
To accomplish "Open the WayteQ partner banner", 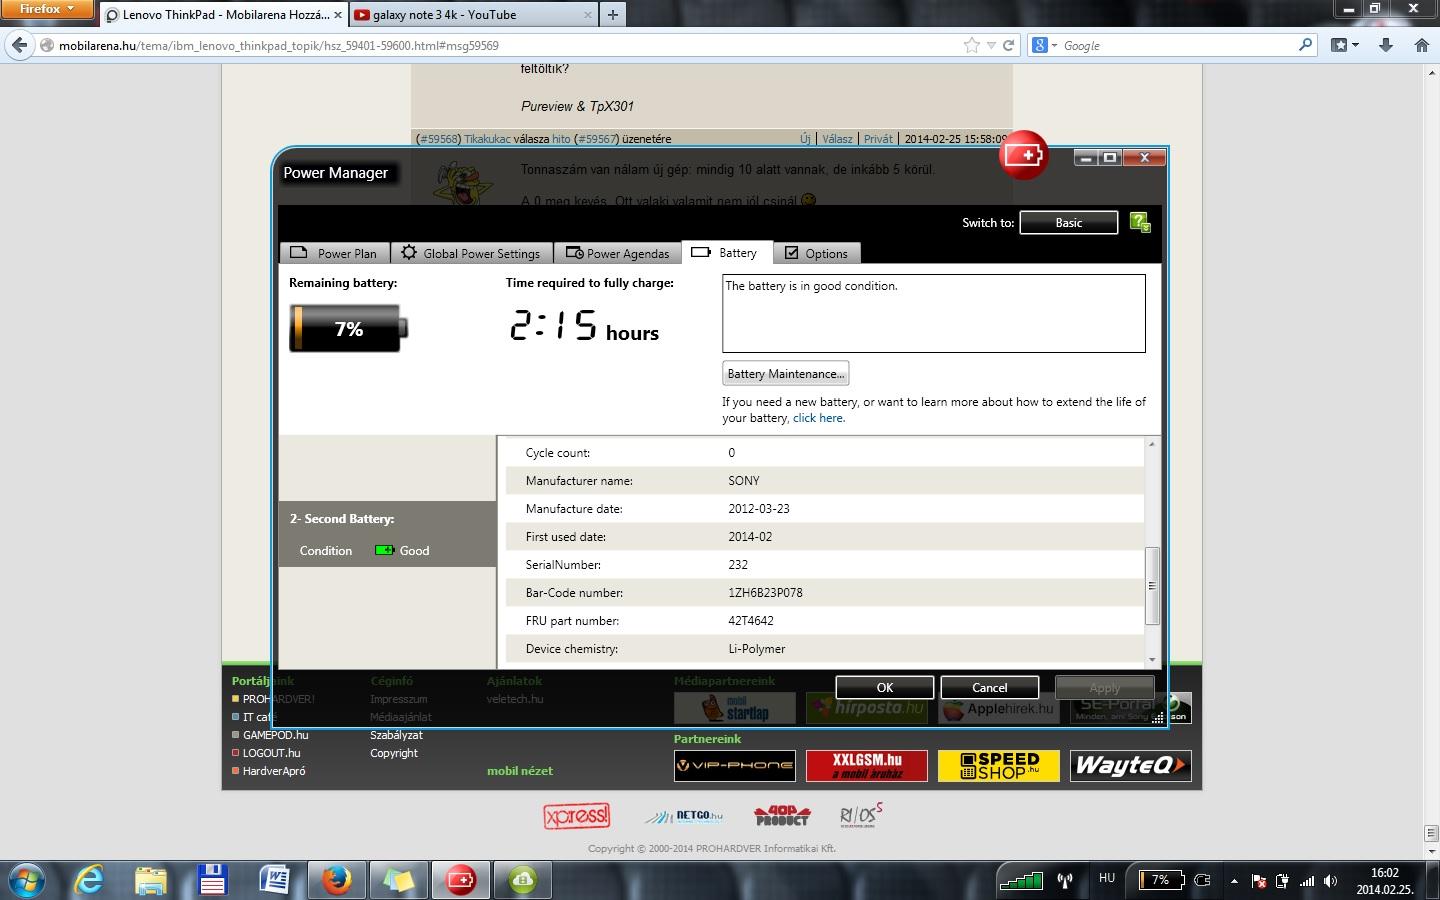I will tap(1131, 765).
